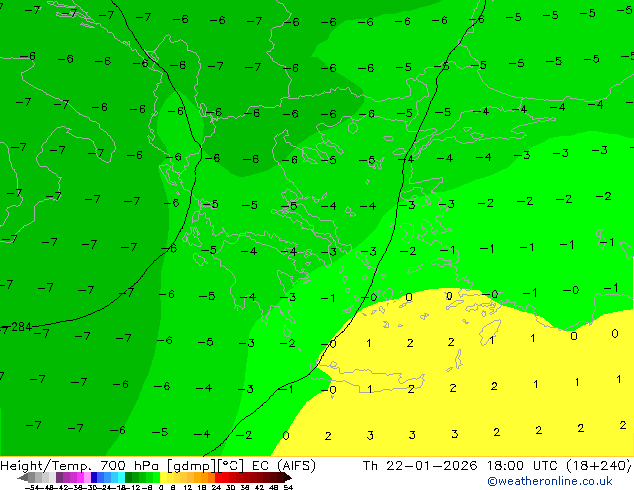Screen dimensions: 634x490
Task: Click the orange swatch in the color legend
Action: click(205, 477)
